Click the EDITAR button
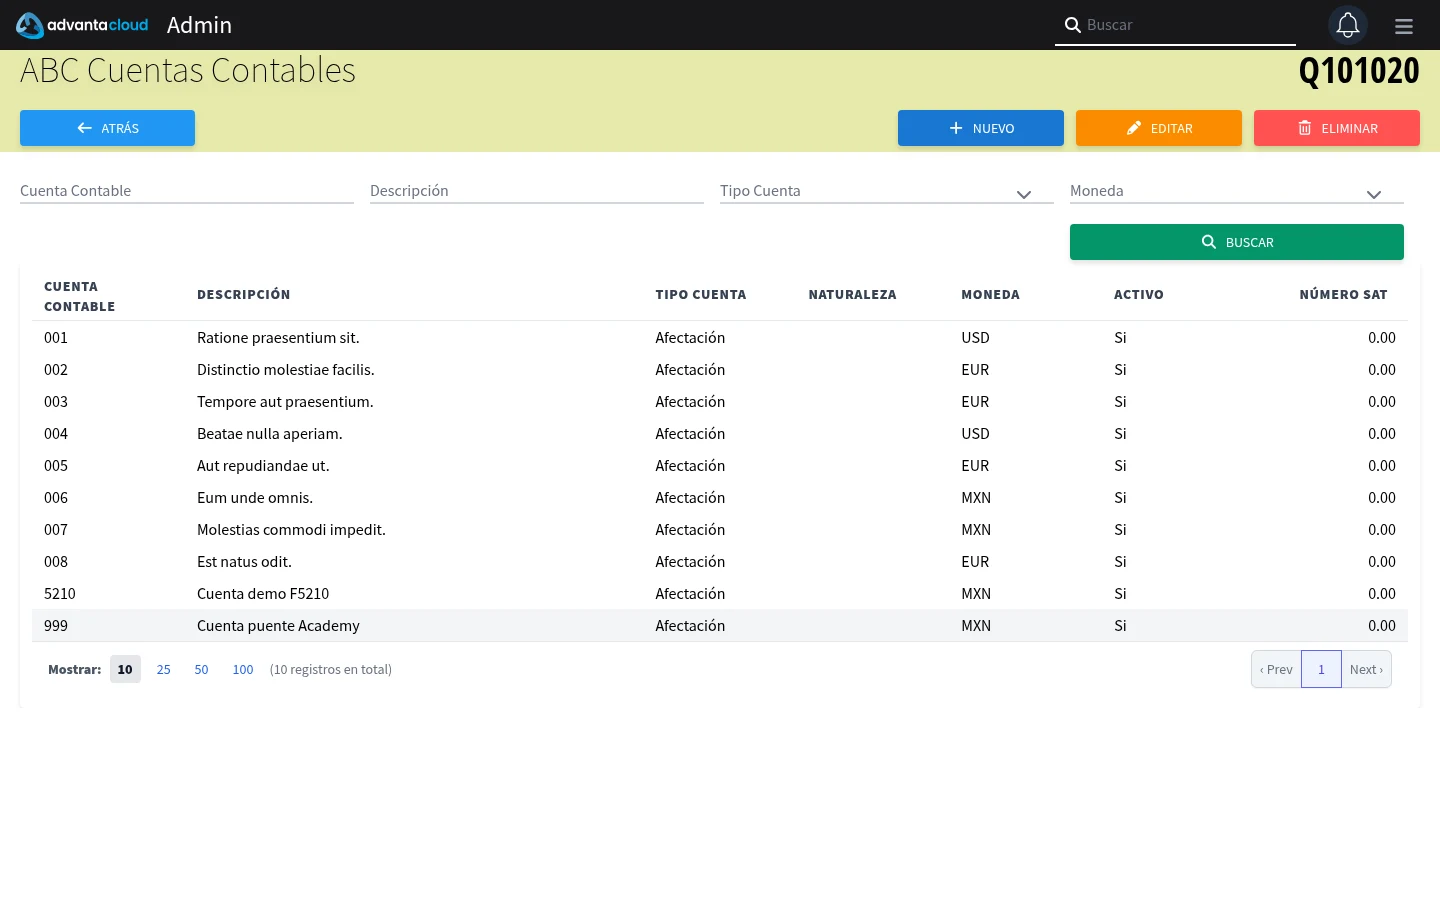Screen dimensions: 1440x900 pyautogui.click(x=1159, y=128)
